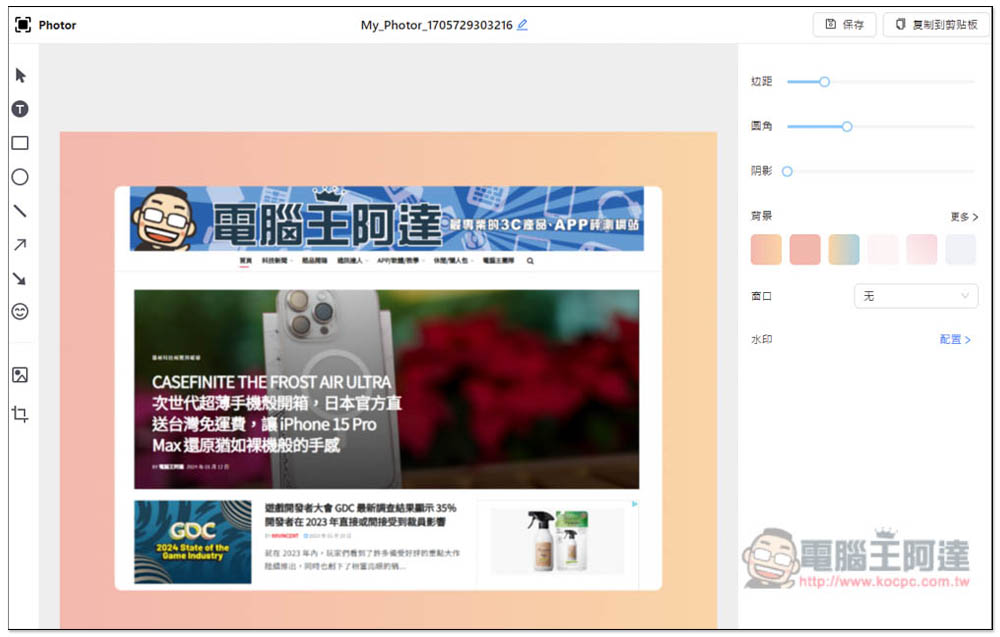Choose the Rectangle shape tool
This screenshot has width=1000, height=637.
[20, 143]
